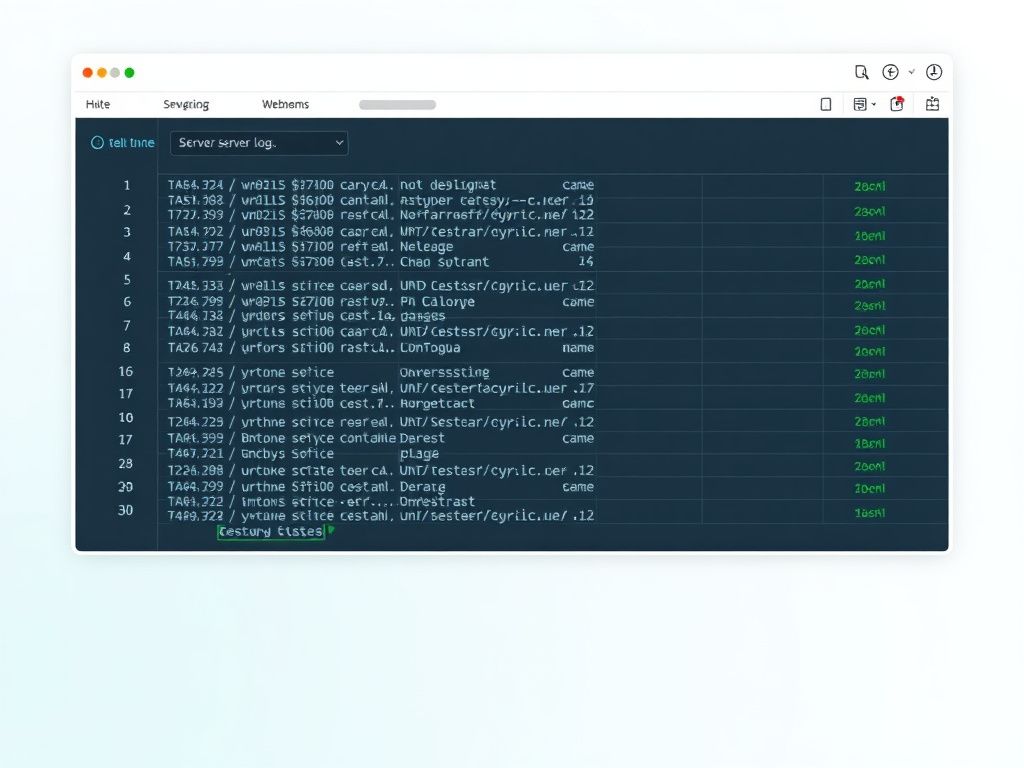Image resolution: width=1024 pixels, height=768 pixels.
Task: Click the calendar export icon at far right
Action: (933, 104)
